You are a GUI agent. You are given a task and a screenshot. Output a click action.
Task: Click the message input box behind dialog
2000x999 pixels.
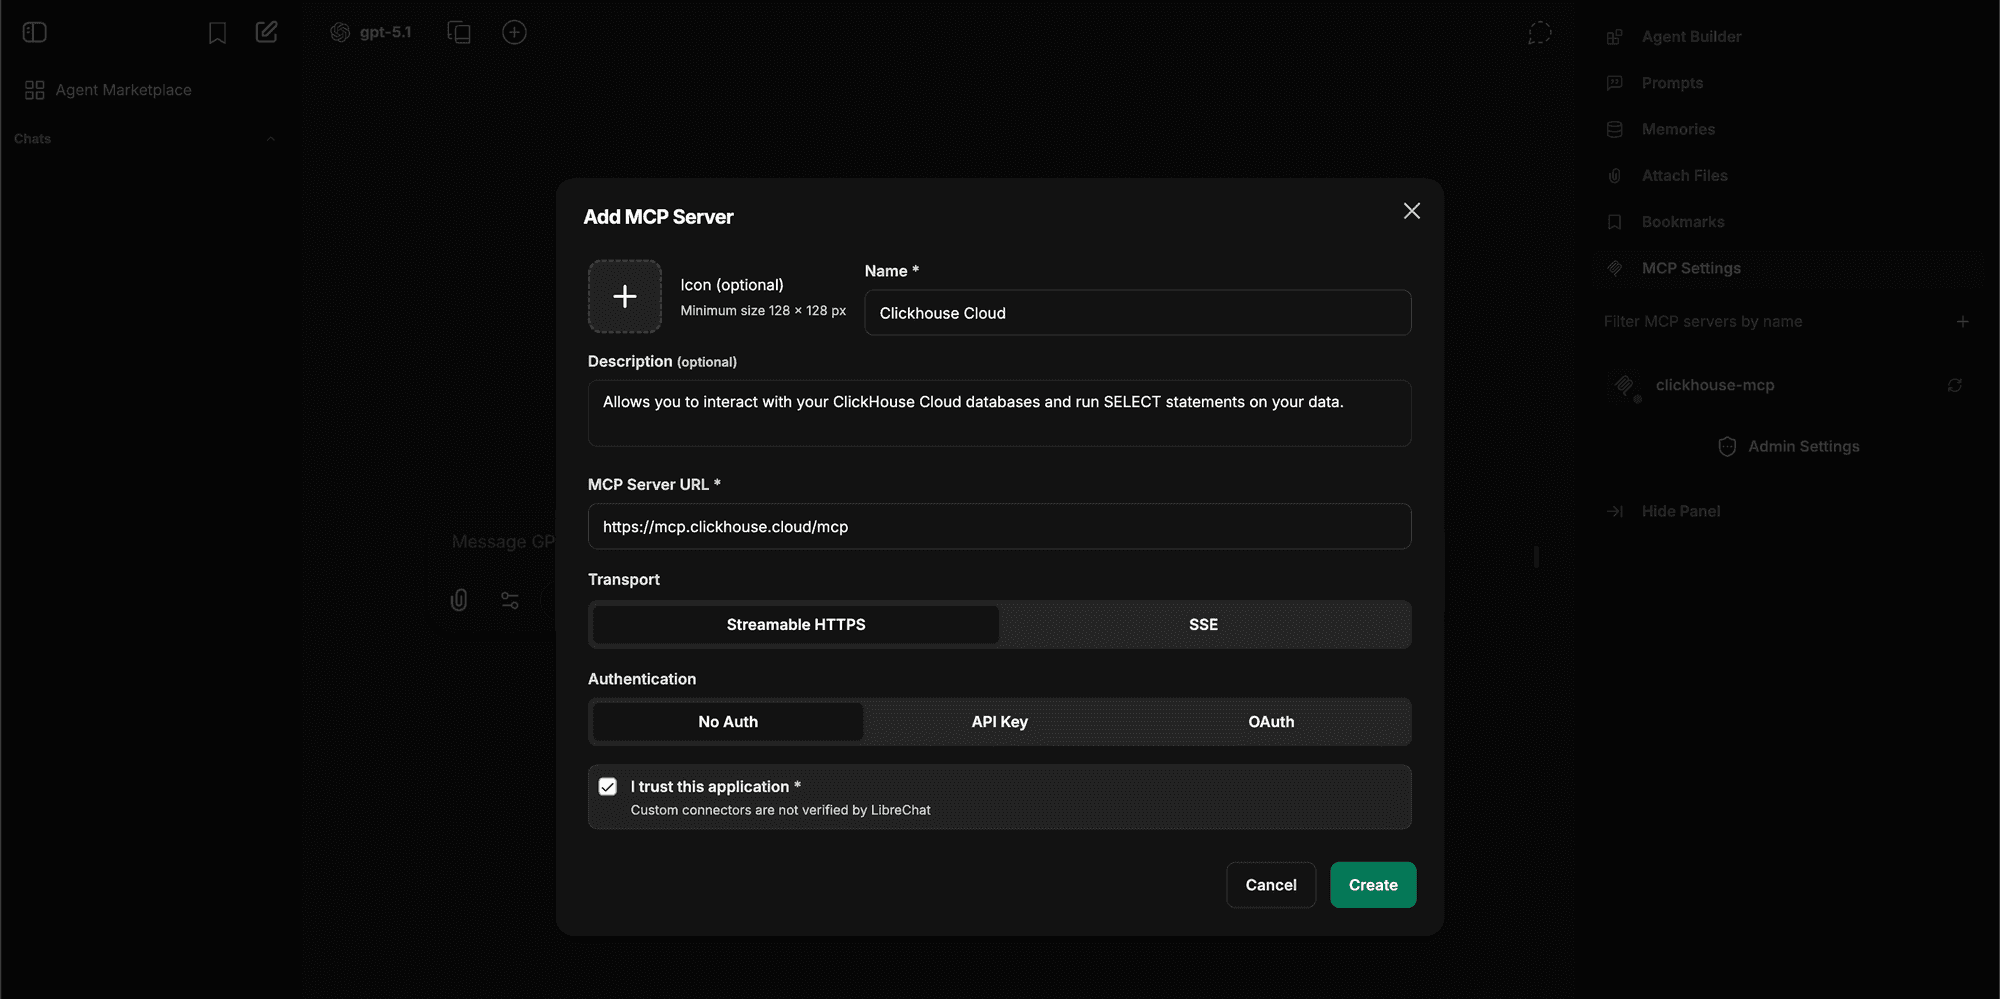pyautogui.click(x=502, y=542)
